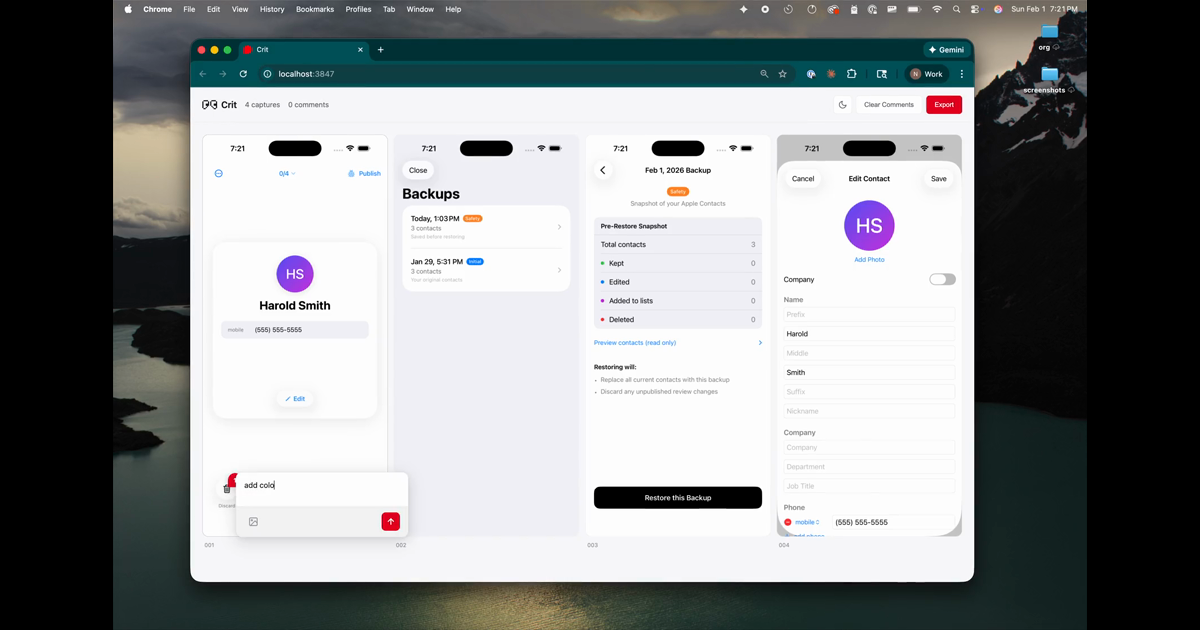Click the Crit logo icon in the header

(x=209, y=104)
